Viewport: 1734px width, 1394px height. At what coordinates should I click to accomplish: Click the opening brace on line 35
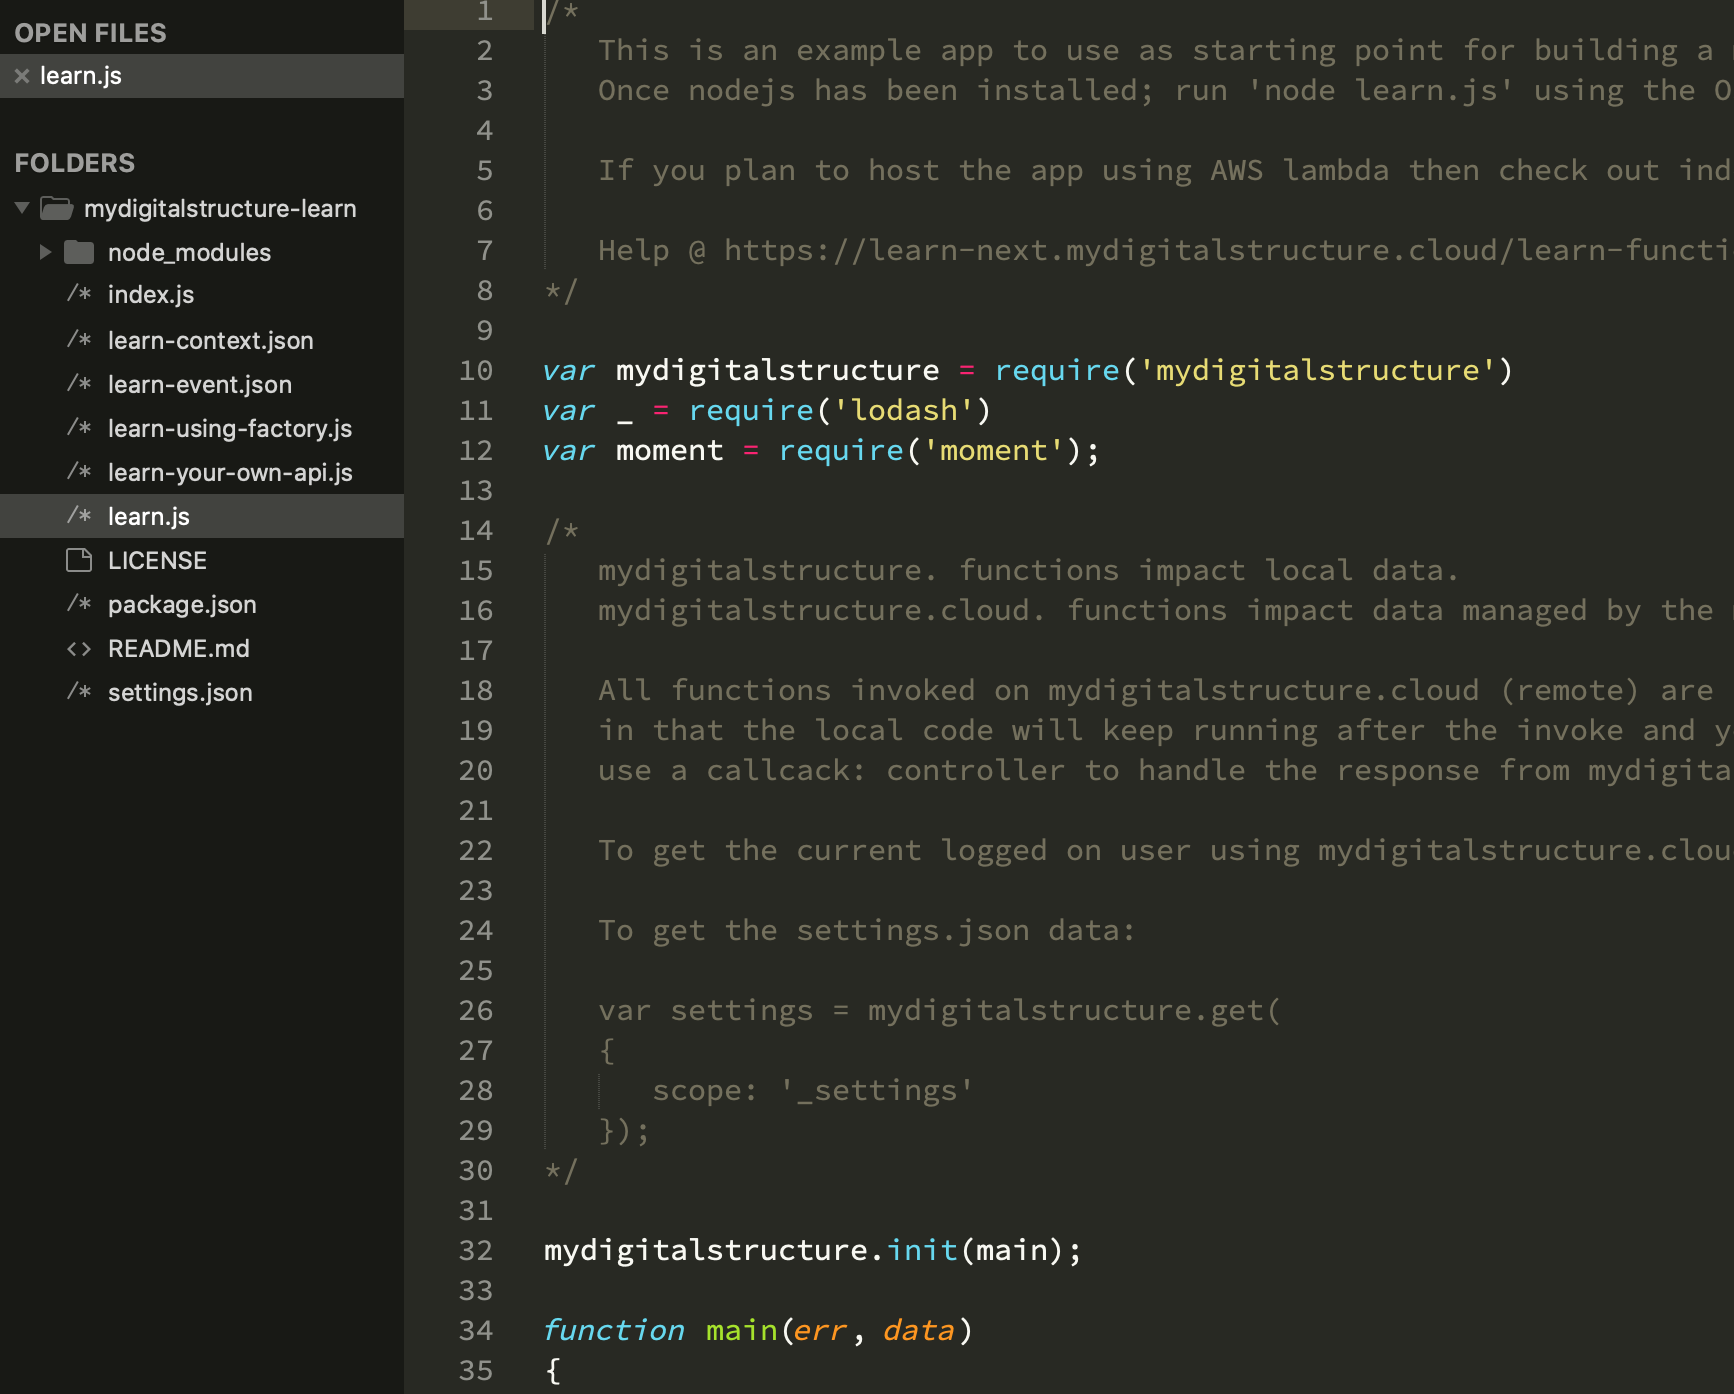553,1371
